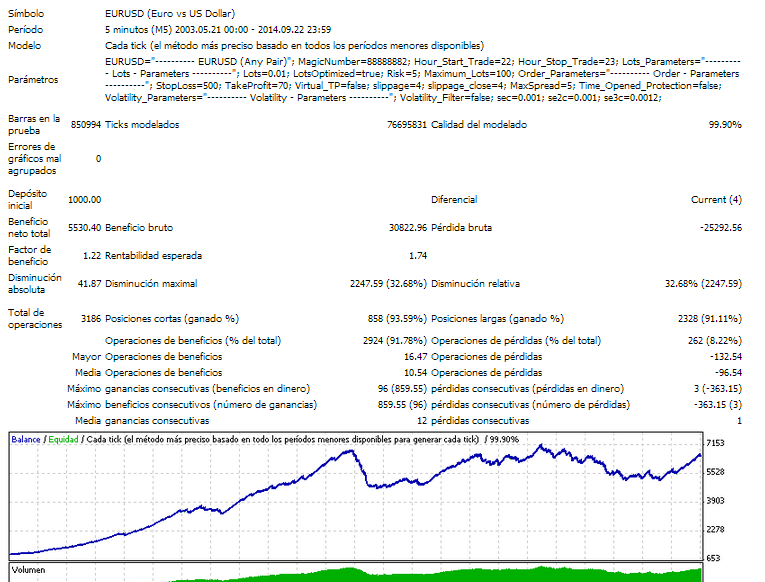Click the Rentabilidad esperada value 1.74
This screenshot has width=765, height=582.
[x=418, y=256]
